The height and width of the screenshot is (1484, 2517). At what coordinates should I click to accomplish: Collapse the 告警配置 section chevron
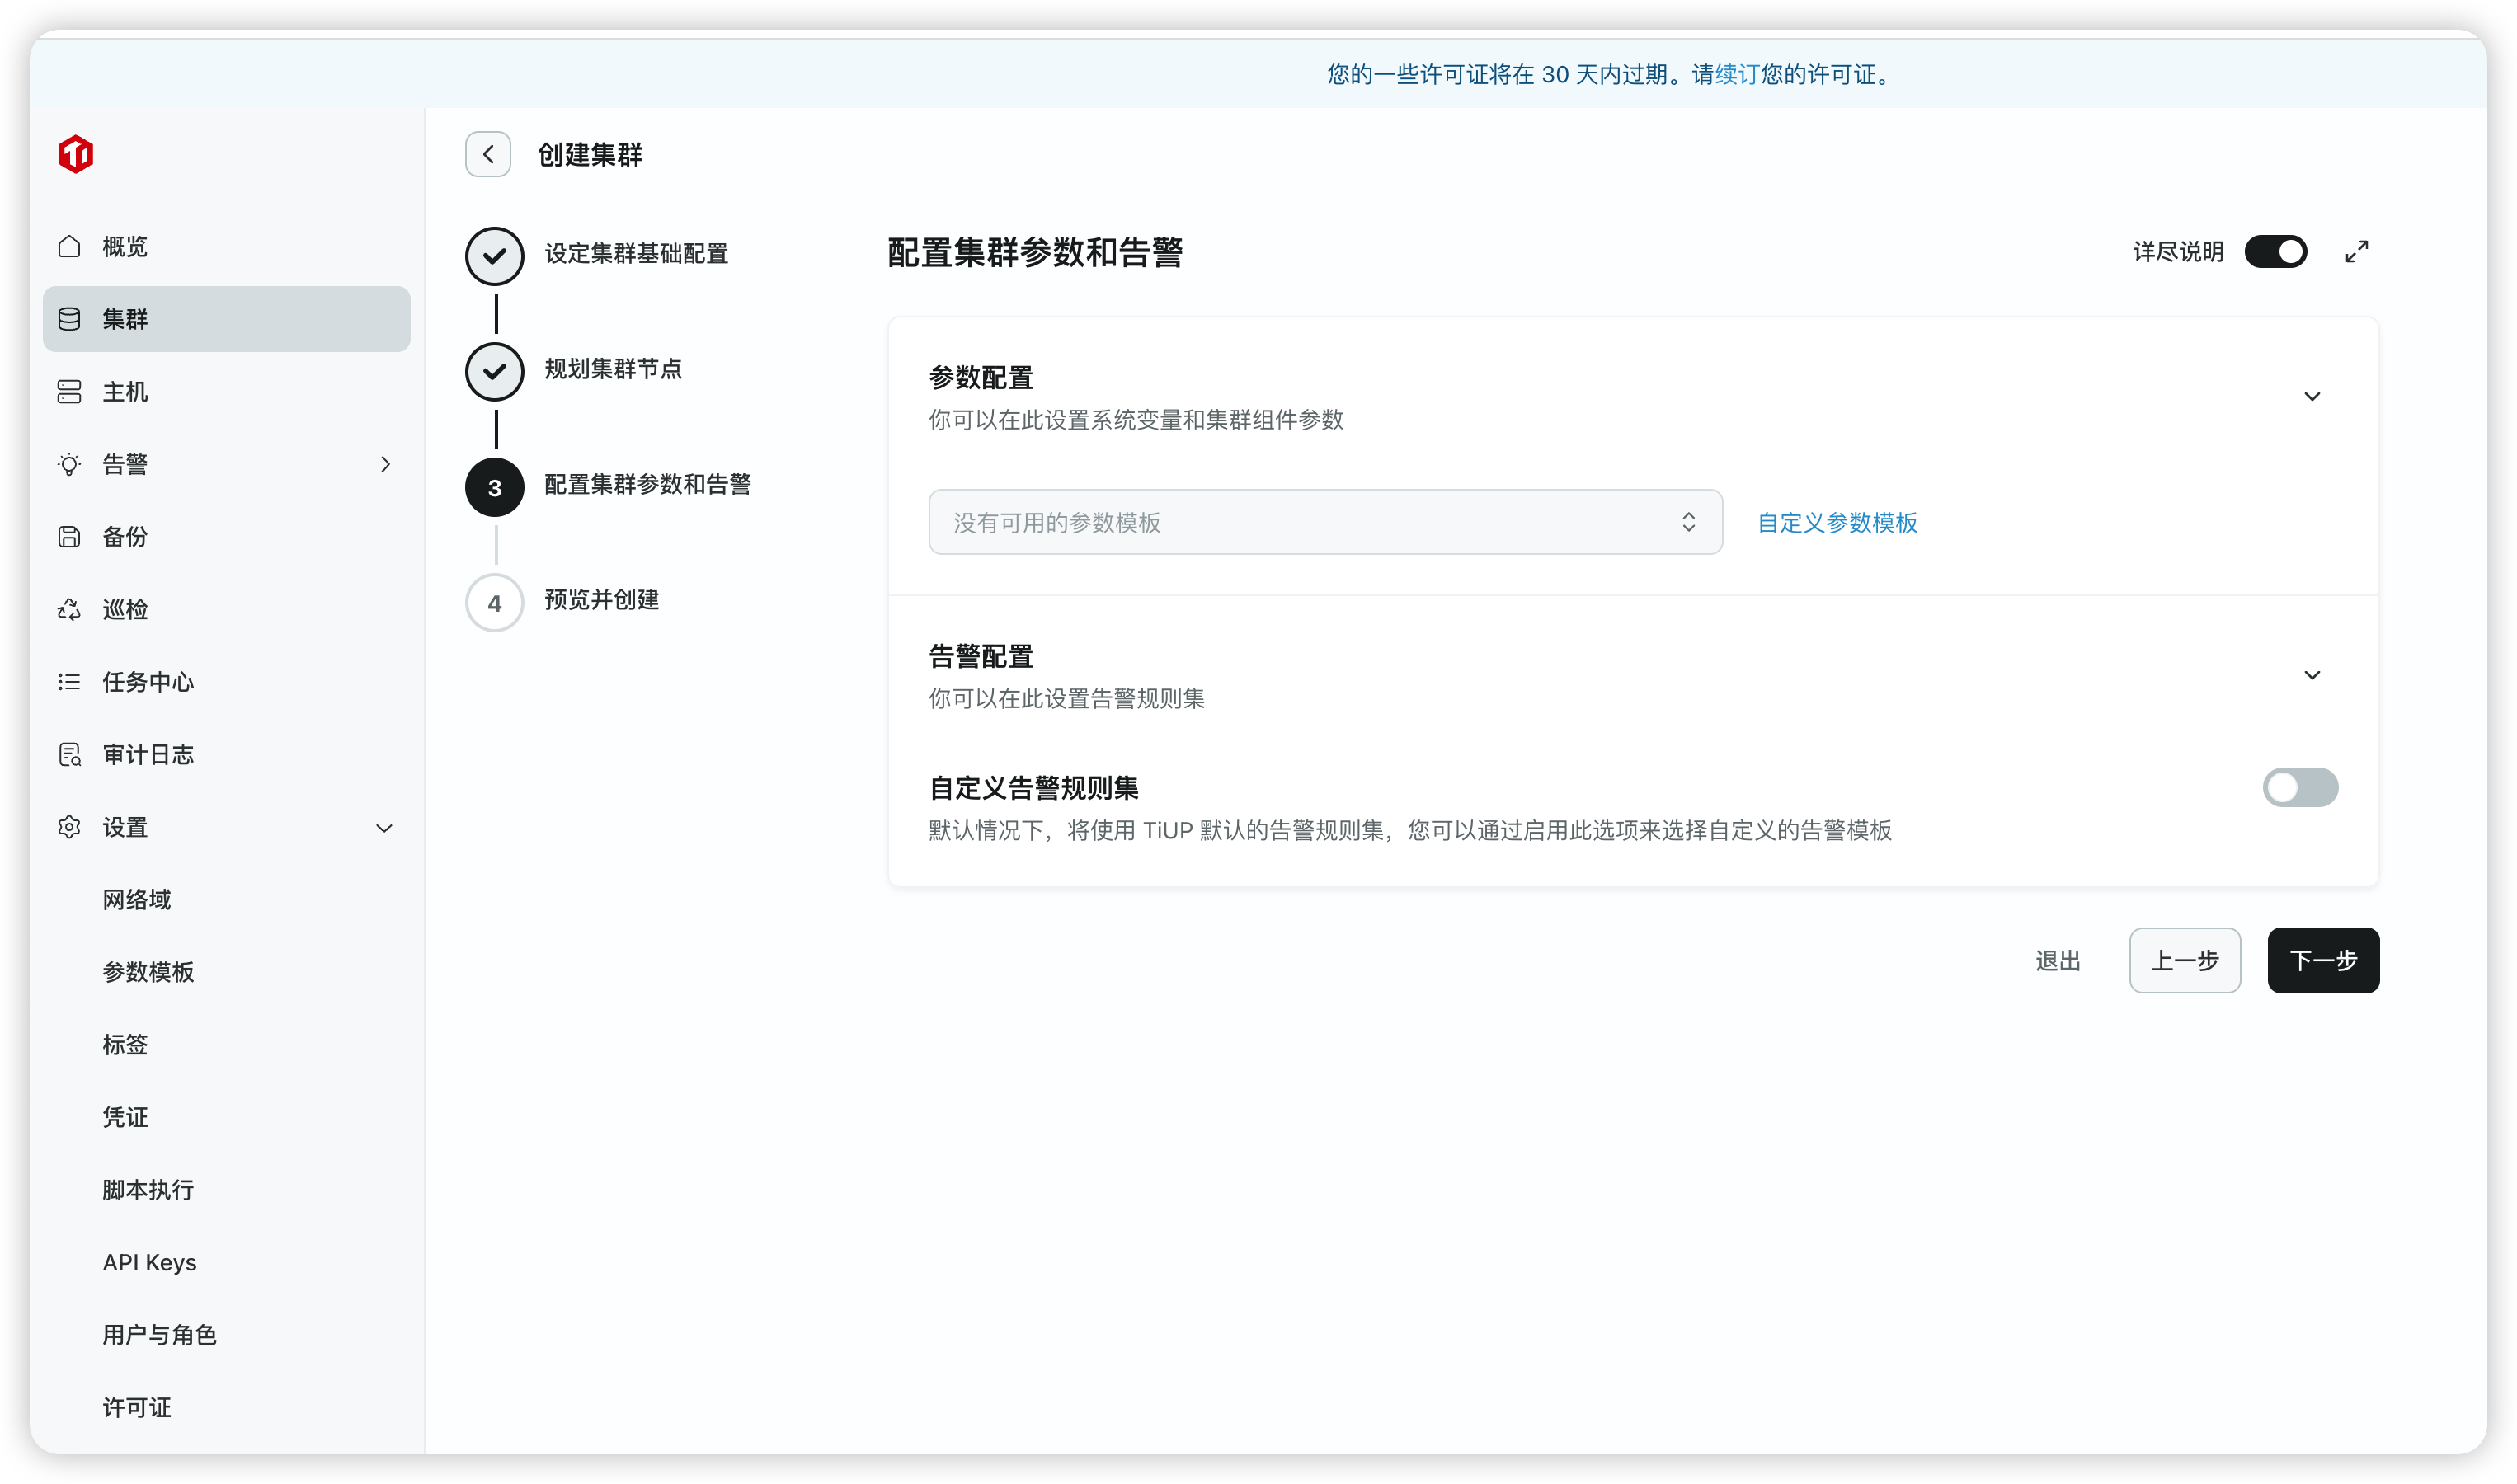(2311, 676)
